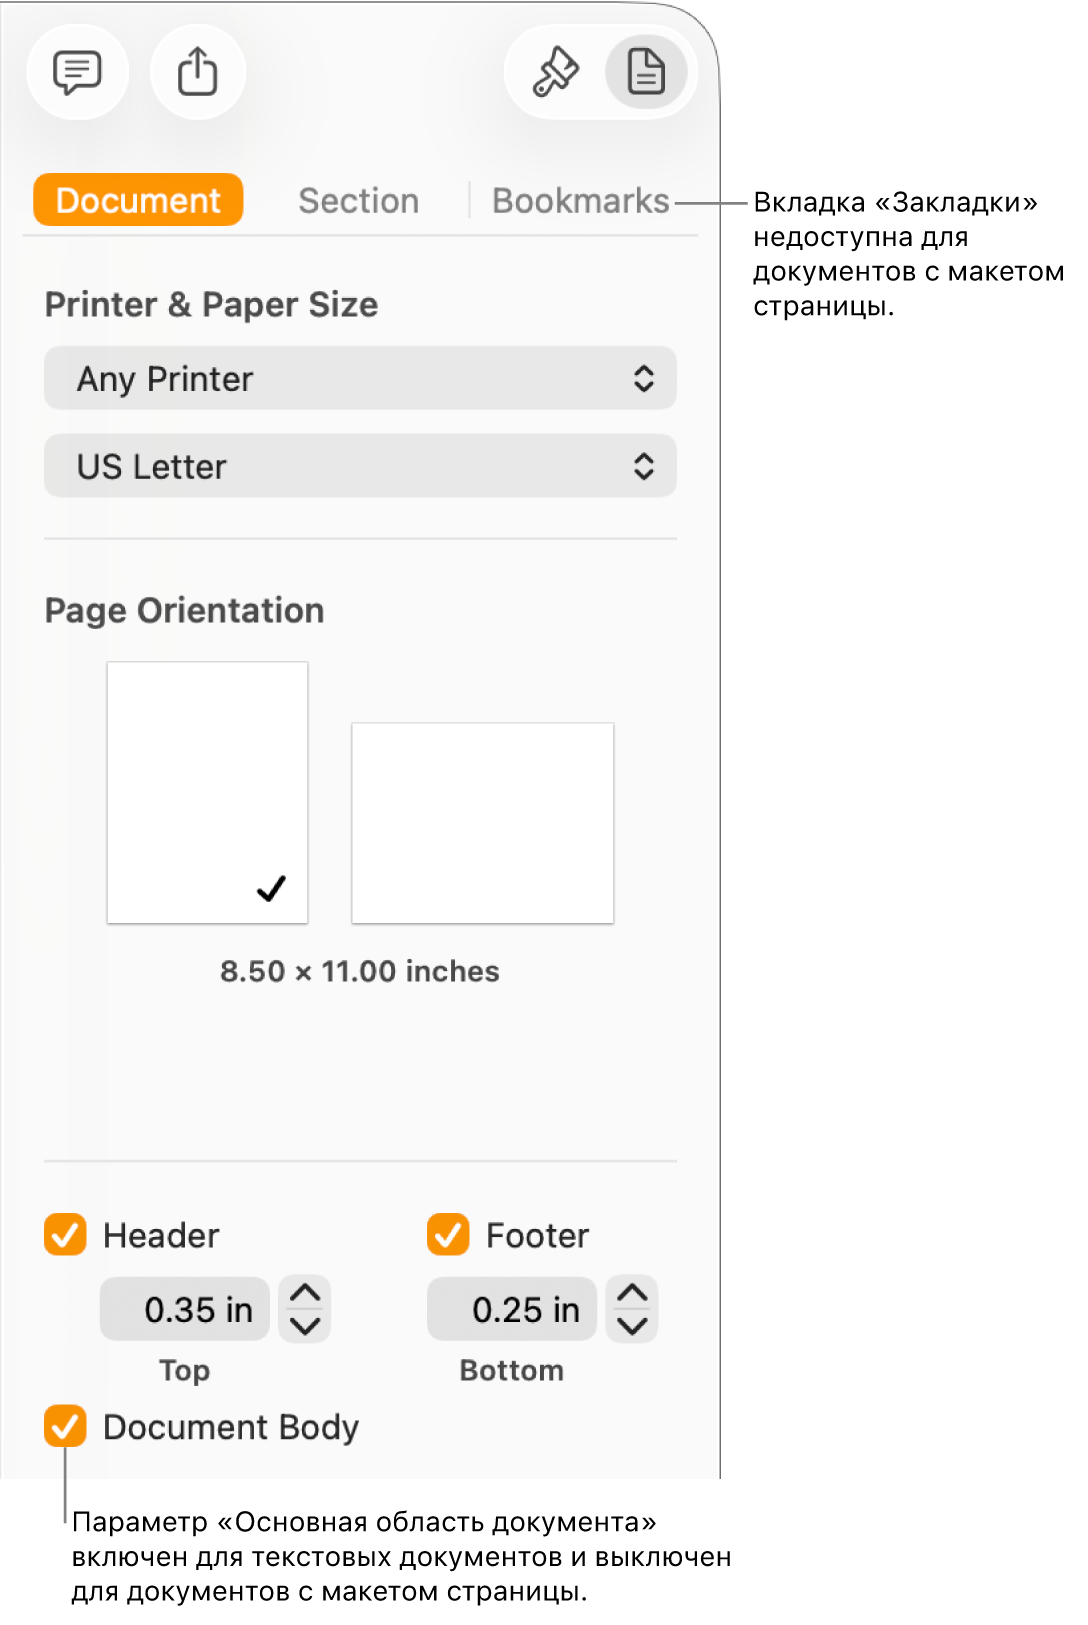Open the Format paintbrush inspector
1088x1625 pixels.
[555, 72]
